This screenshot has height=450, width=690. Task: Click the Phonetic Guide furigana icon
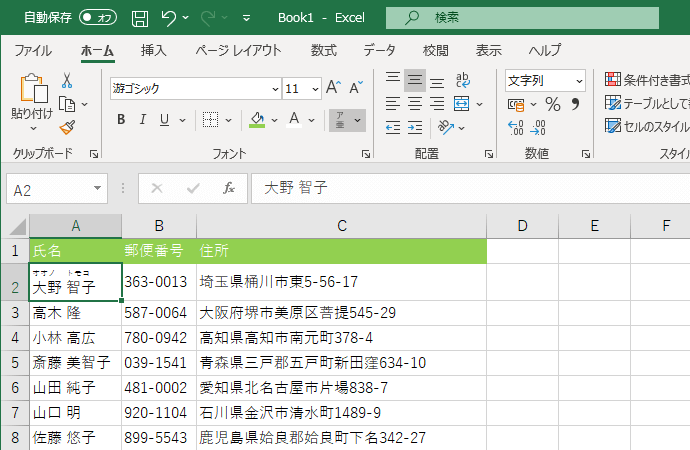341,120
